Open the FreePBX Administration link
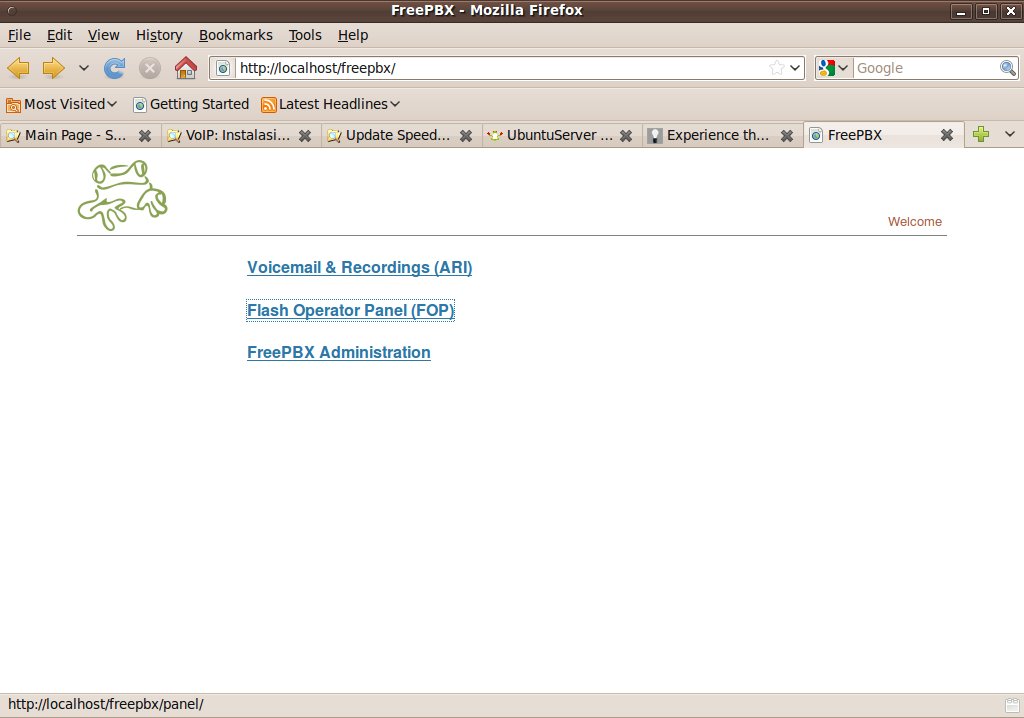The image size is (1024, 718). 338,352
